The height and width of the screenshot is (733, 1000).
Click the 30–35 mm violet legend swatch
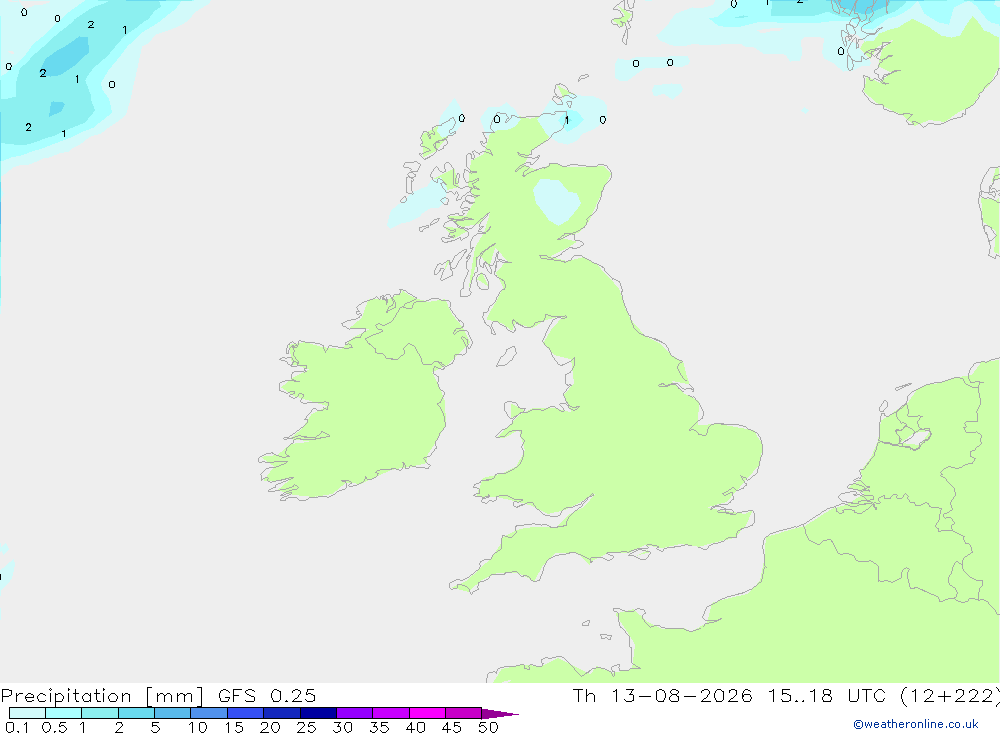[355, 713]
